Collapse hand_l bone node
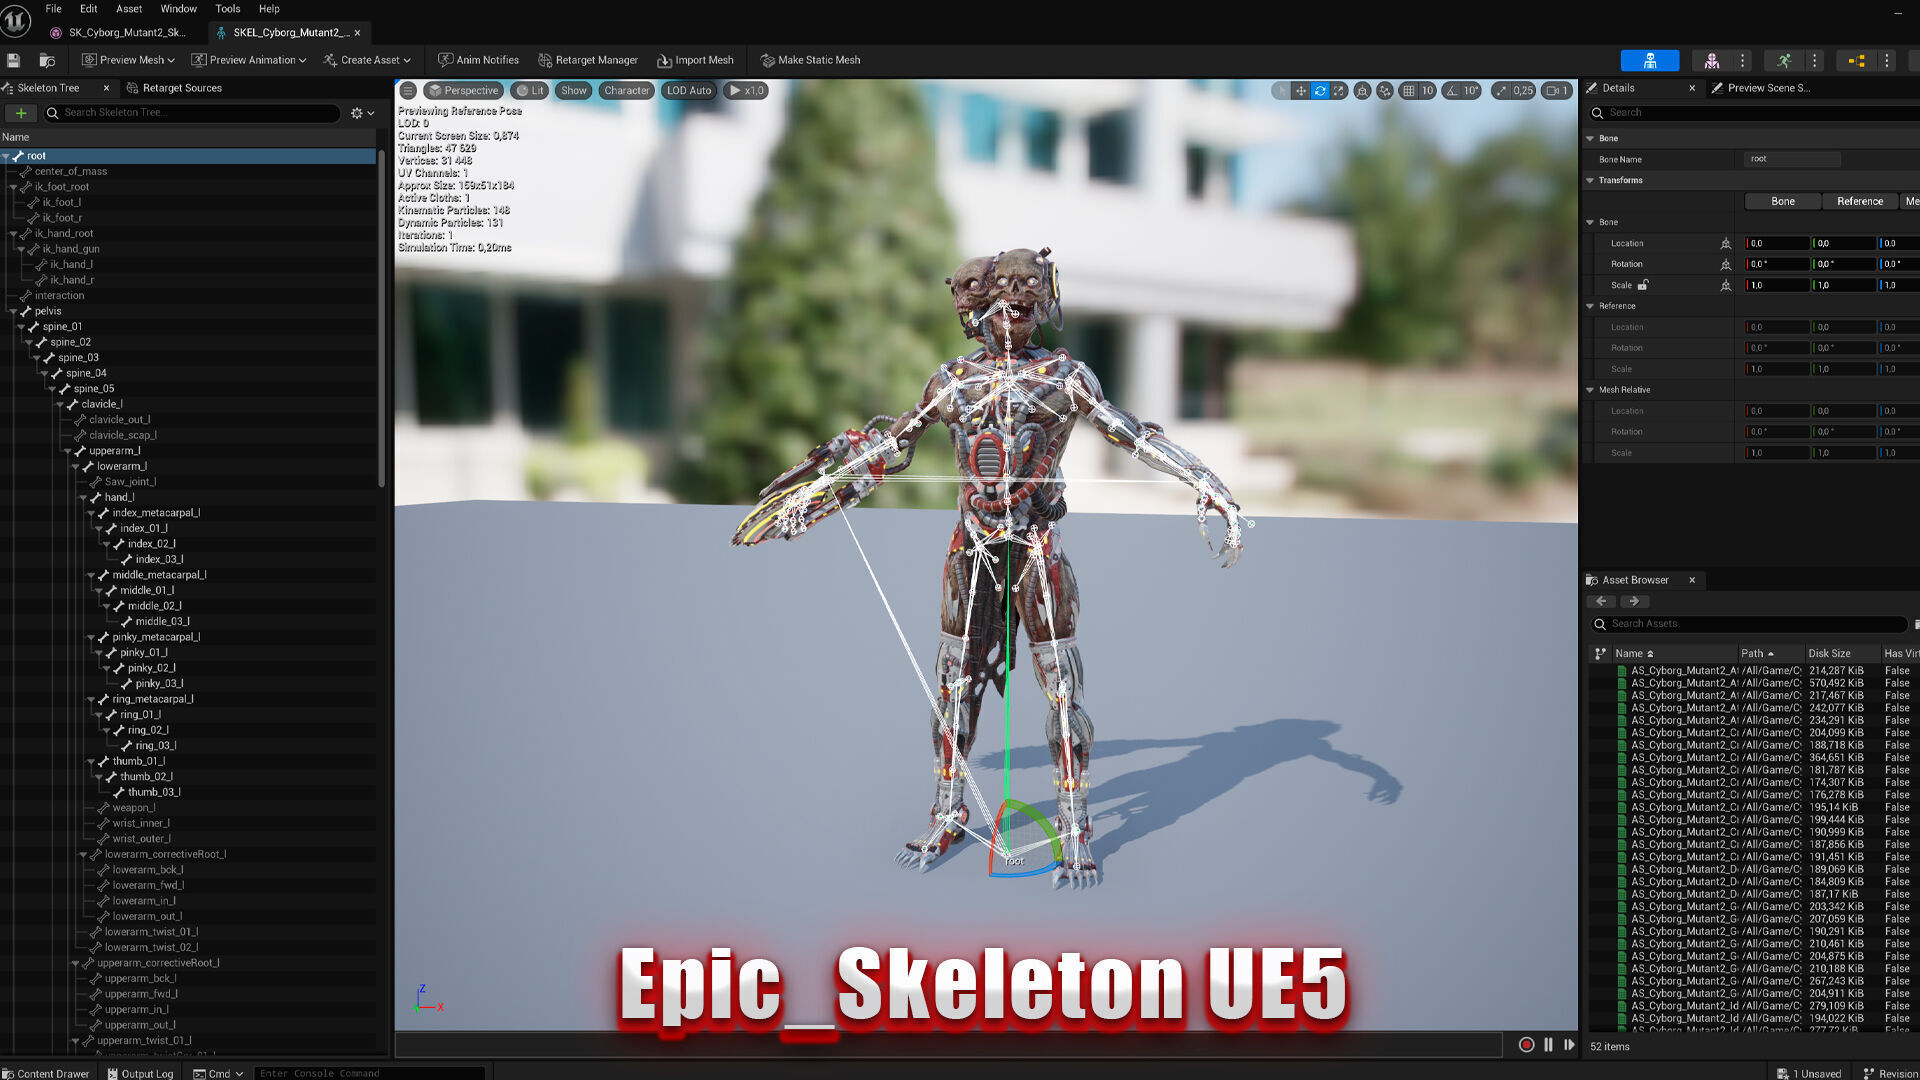The width and height of the screenshot is (1920, 1080). pyautogui.click(x=83, y=497)
